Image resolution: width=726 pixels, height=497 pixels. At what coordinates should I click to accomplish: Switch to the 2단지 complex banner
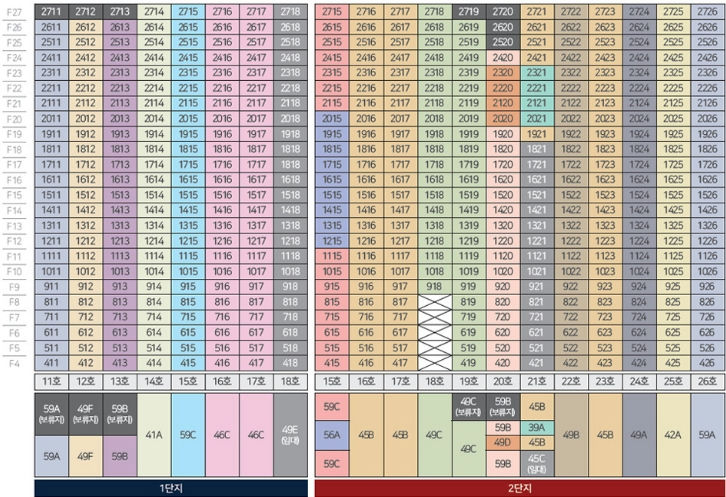click(x=520, y=488)
